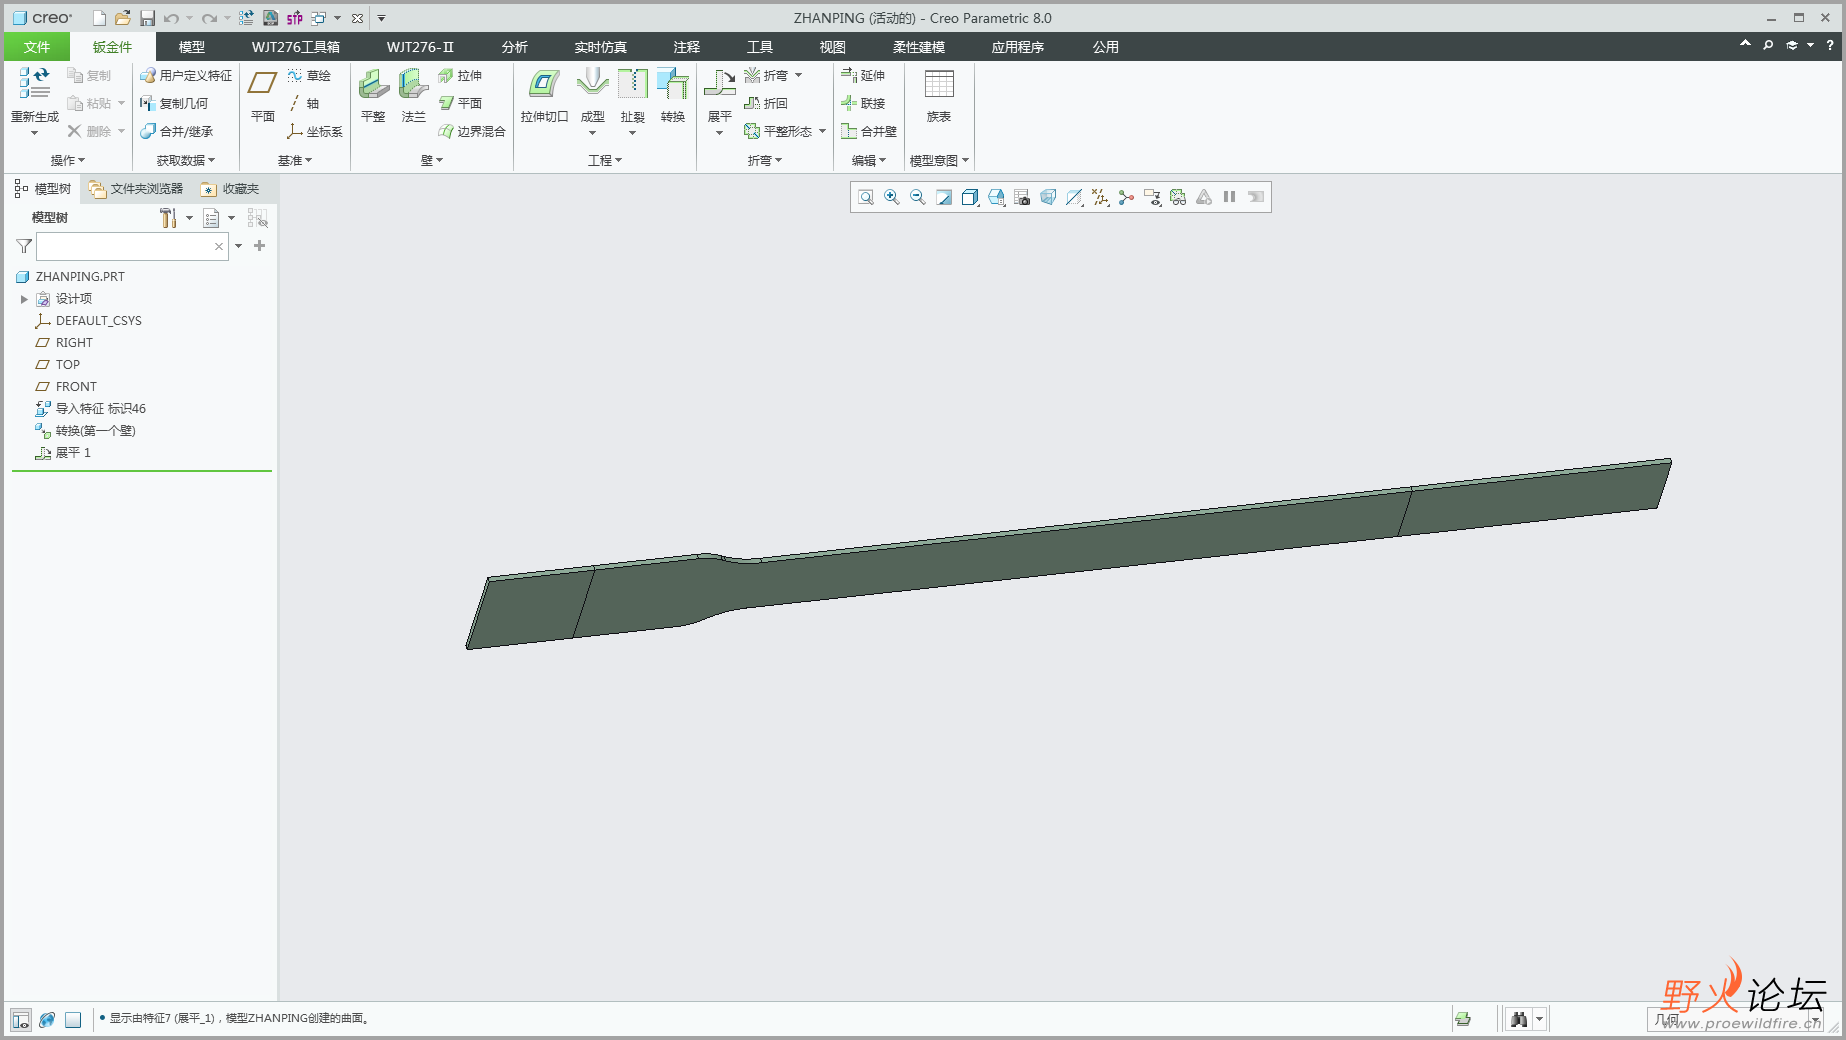
Task: Click the Form (成型) tool icon
Action: 593,83
